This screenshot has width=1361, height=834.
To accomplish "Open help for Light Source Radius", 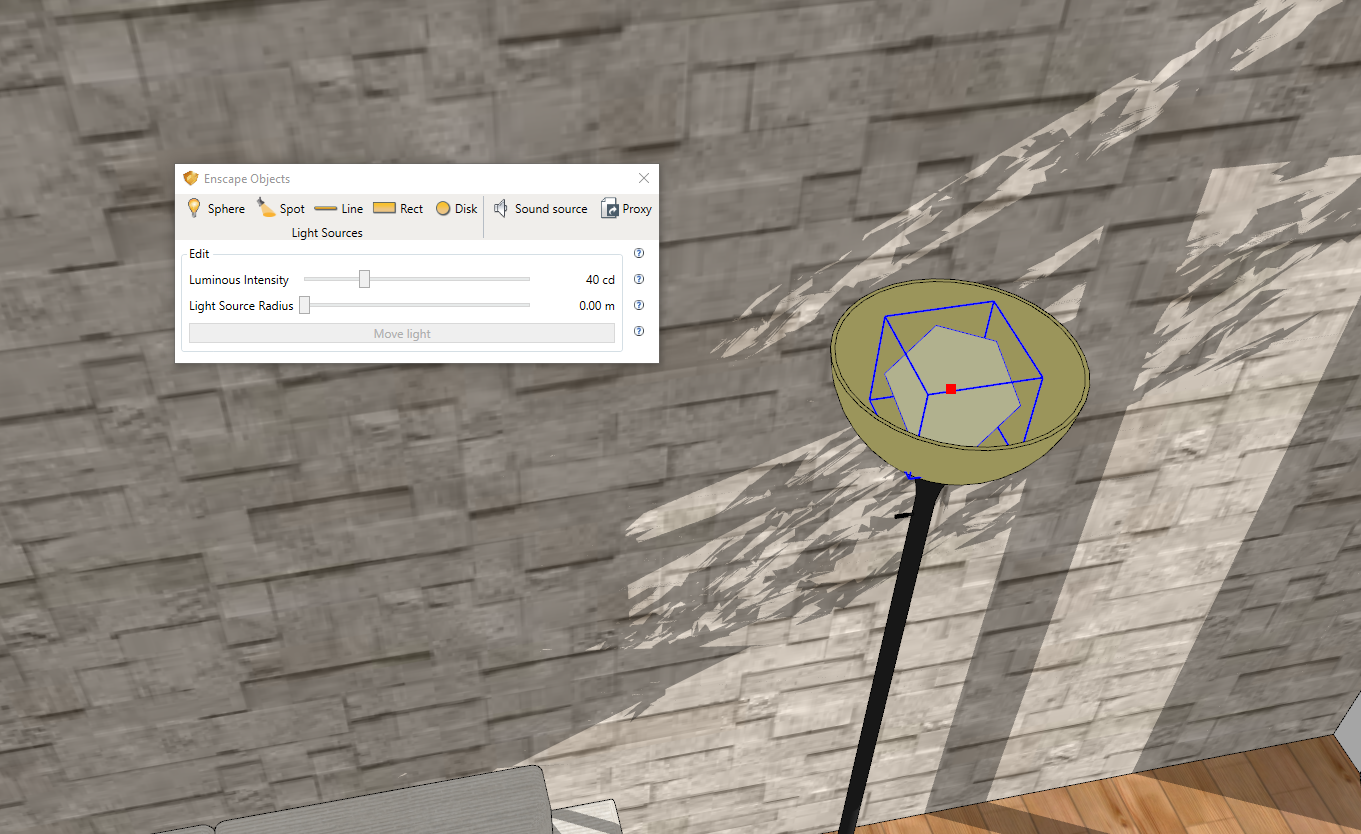I will click(638, 305).
